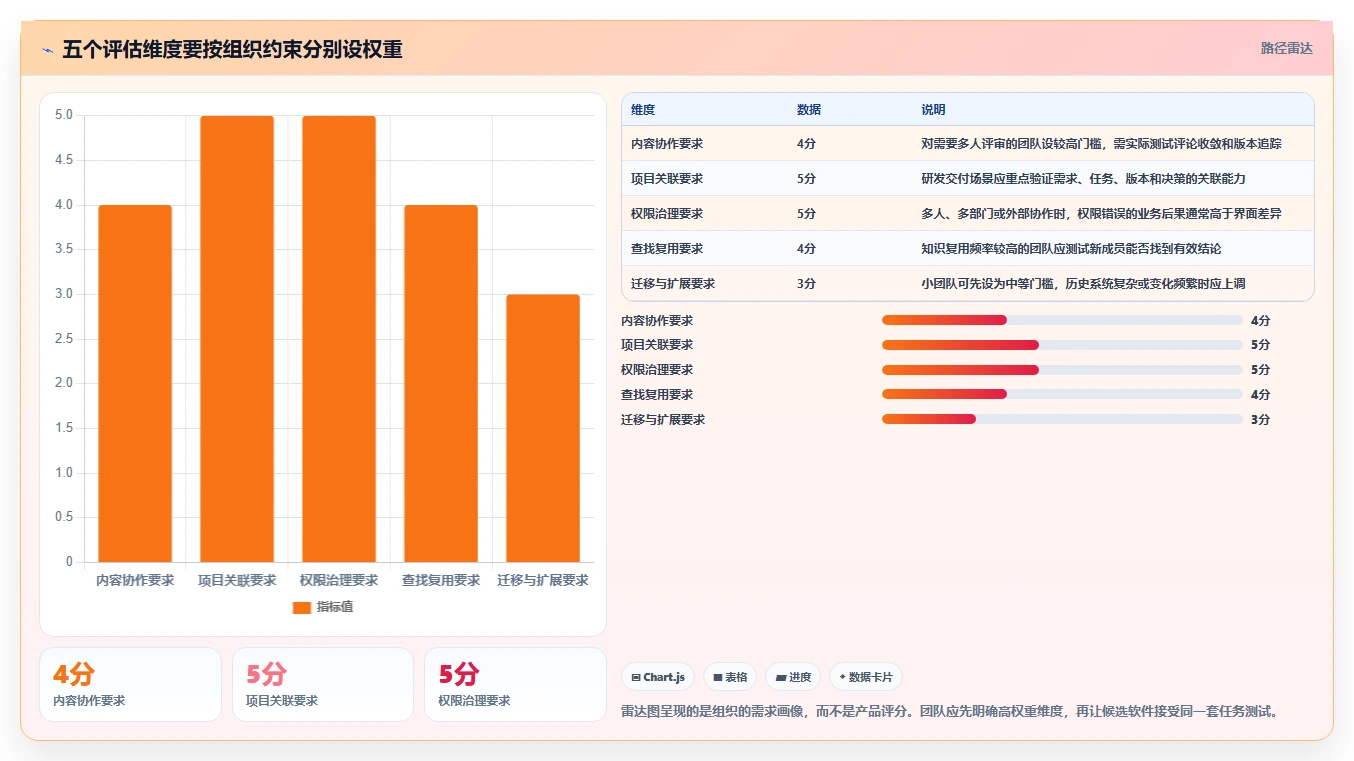The width and height of the screenshot is (1354, 761).
Task: Click the 内容协作要求 bar in the chart
Action: [x=135, y=383]
